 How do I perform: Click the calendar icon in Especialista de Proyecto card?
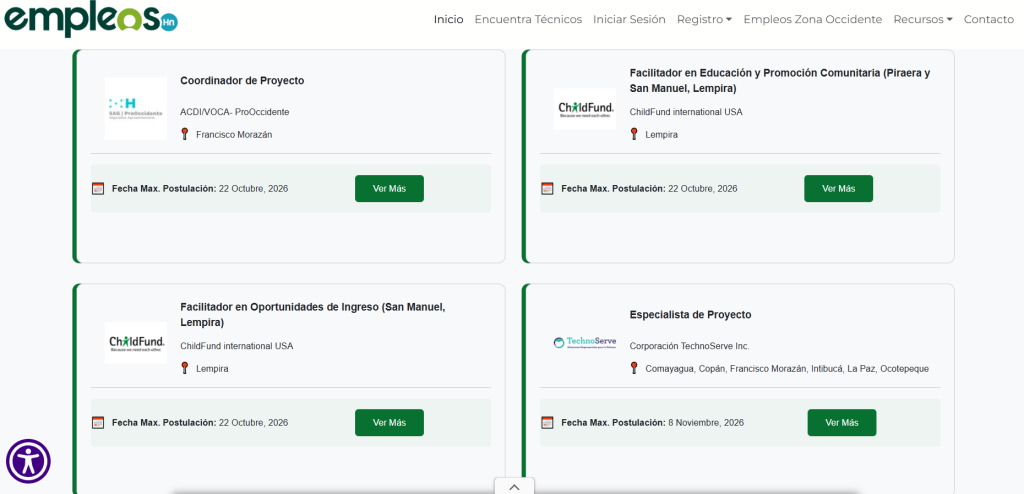point(547,423)
